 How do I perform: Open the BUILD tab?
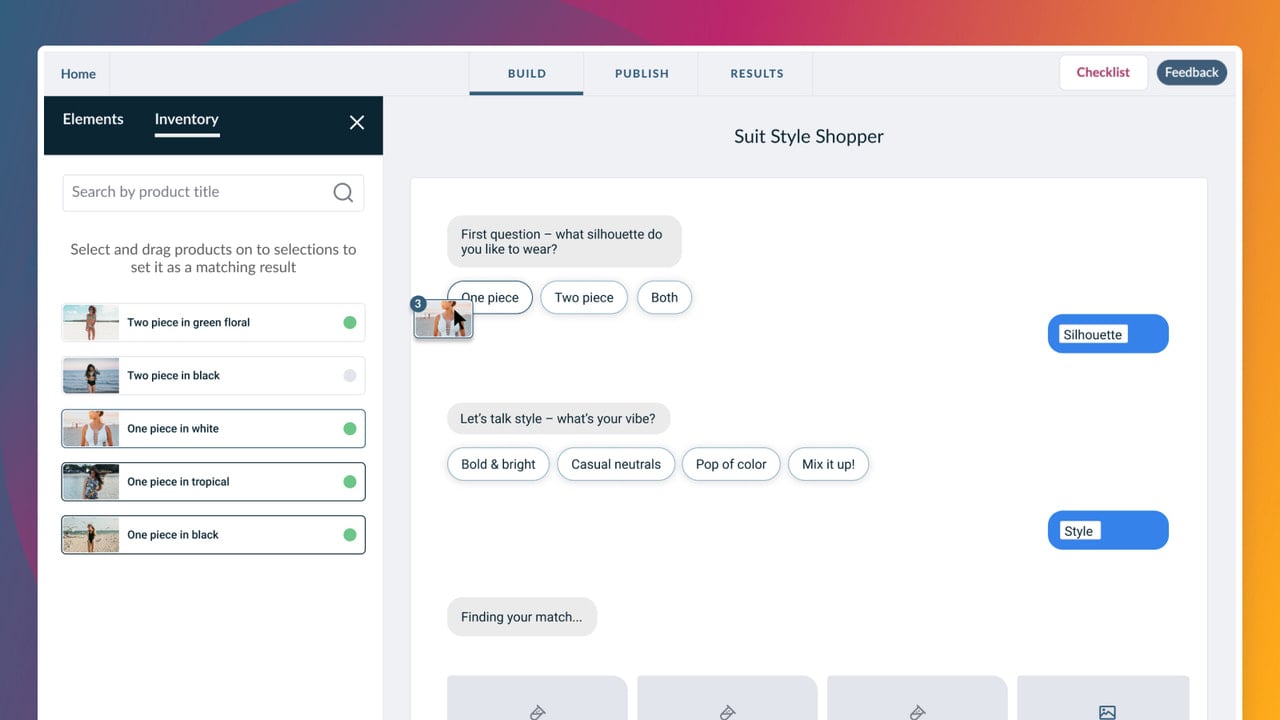(x=526, y=73)
